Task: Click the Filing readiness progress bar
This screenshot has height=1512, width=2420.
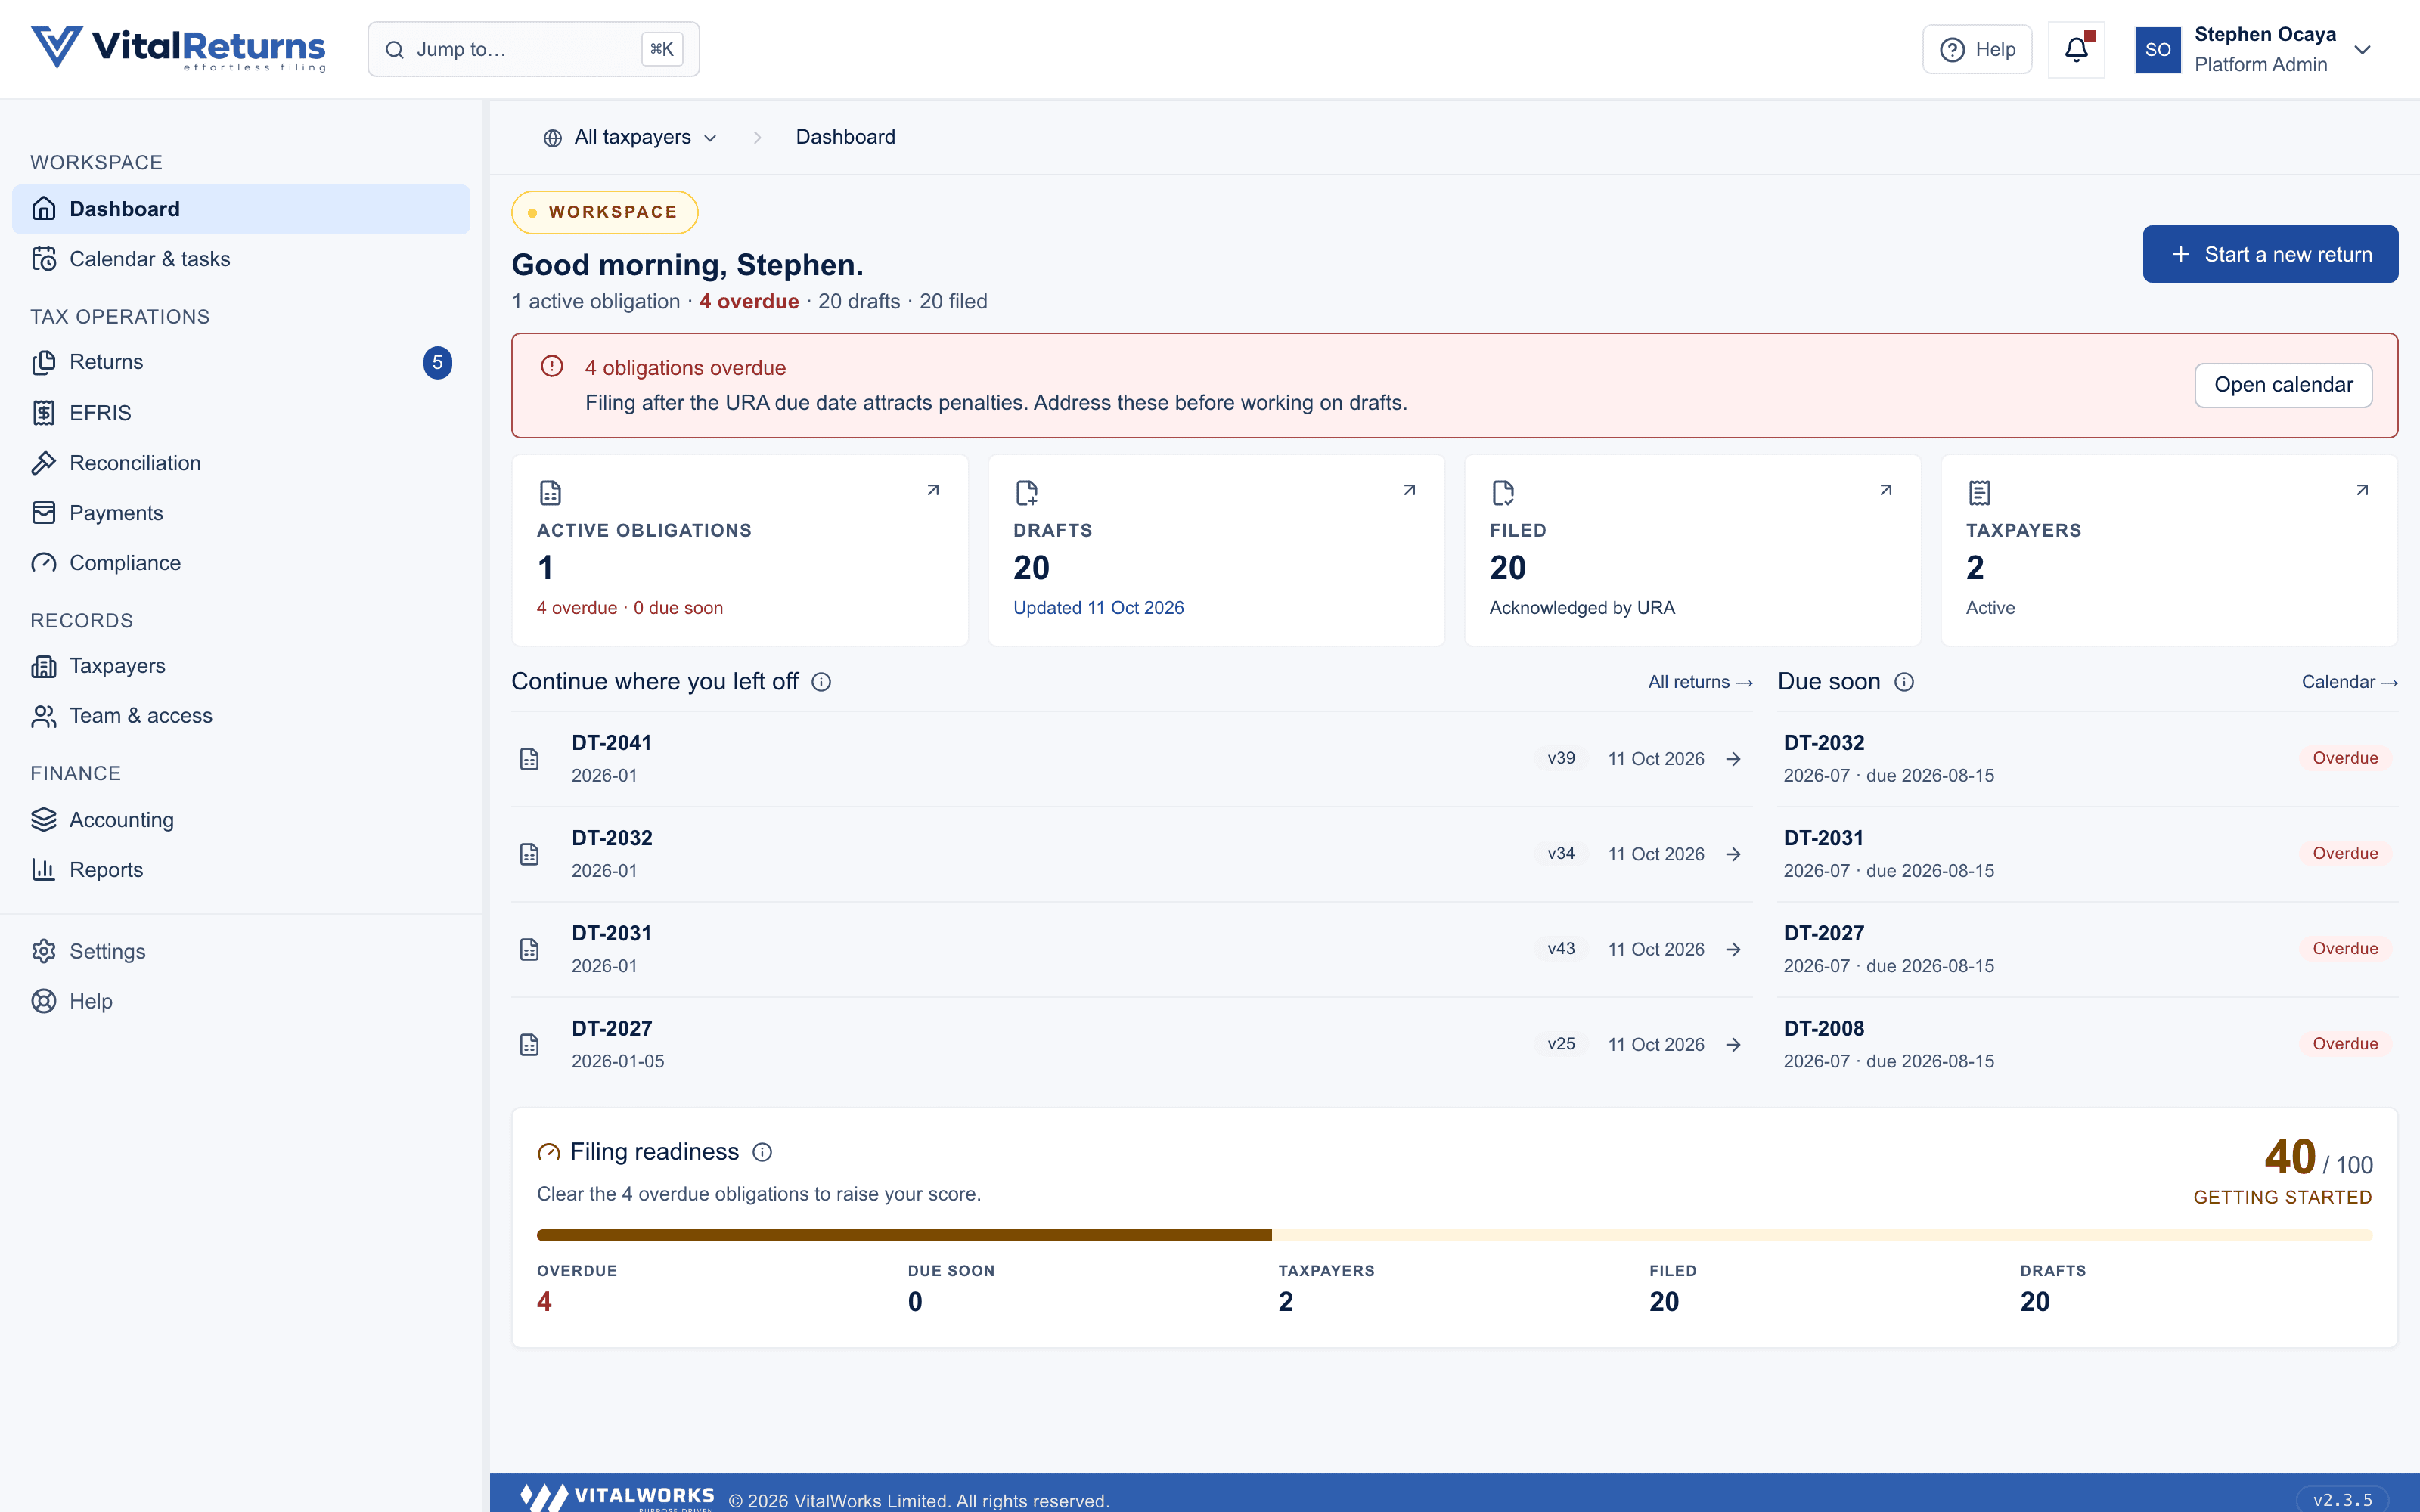Action: click(x=1454, y=1235)
